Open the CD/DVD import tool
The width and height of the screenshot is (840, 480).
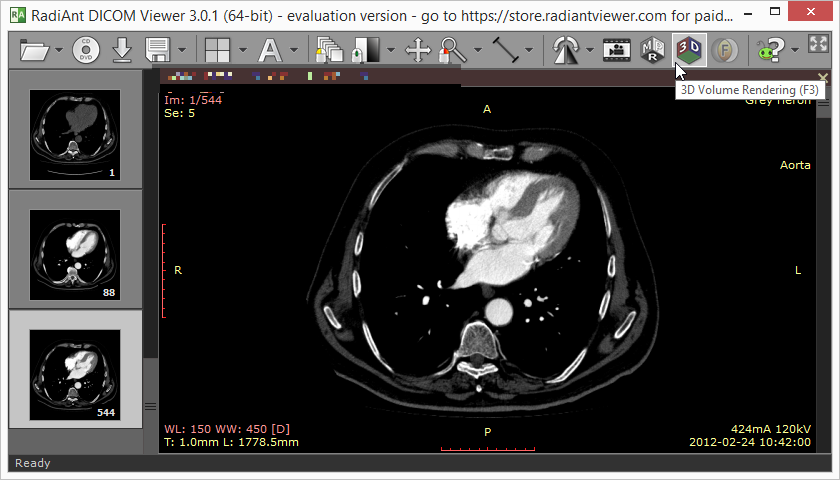(x=86, y=50)
